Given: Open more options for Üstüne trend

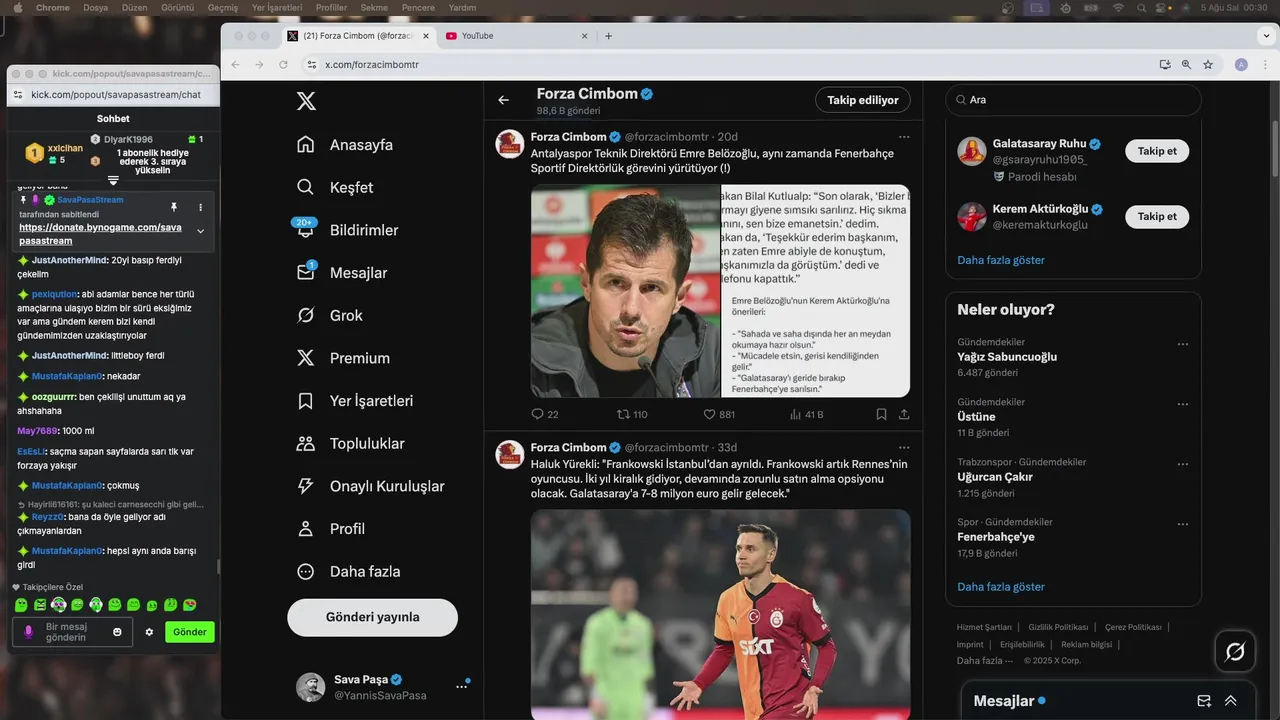Looking at the screenshot, I should (1183, 405).
